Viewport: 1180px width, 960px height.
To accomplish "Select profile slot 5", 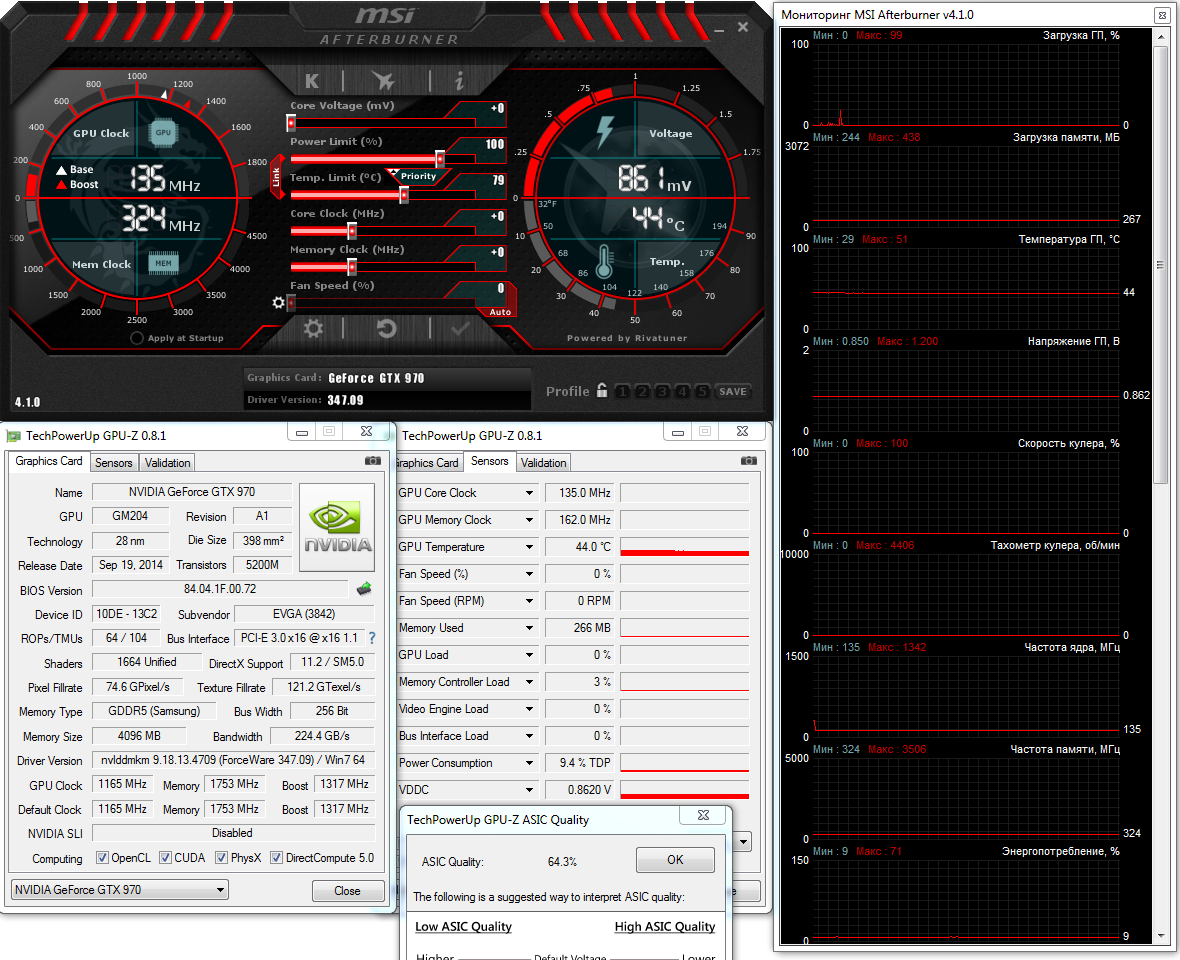I will [701, 391].
